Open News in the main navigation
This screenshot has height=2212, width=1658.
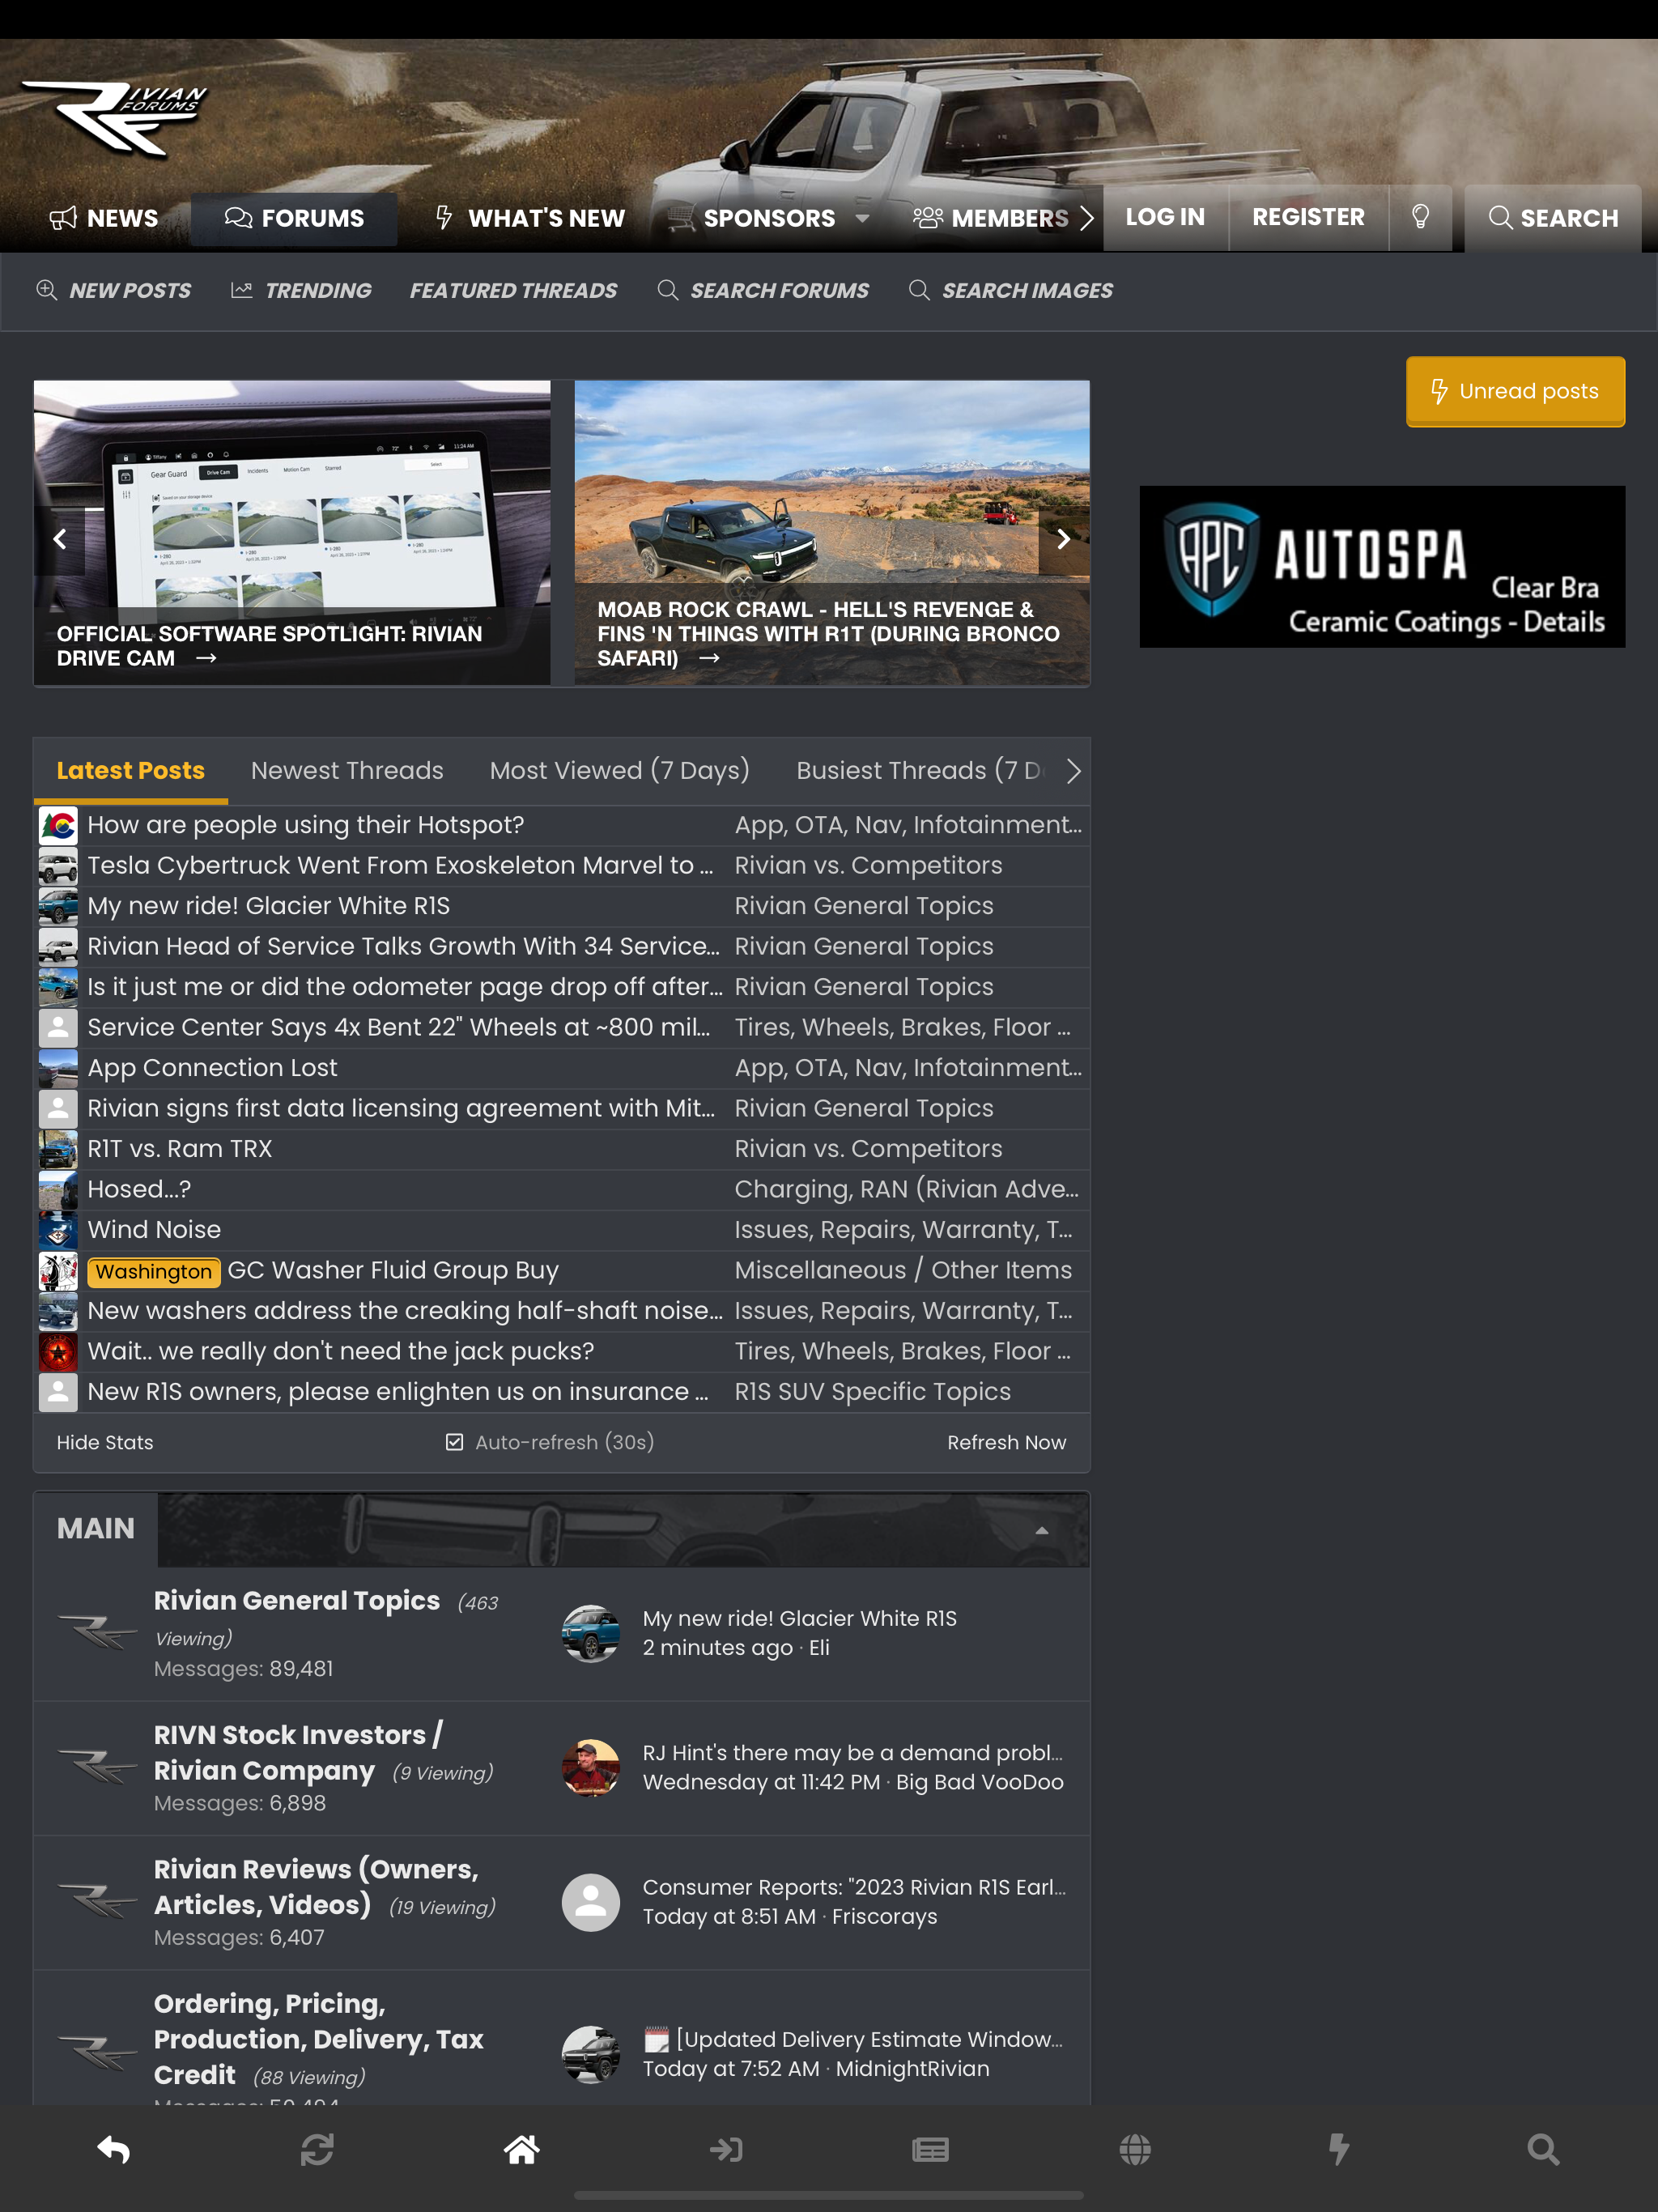[104, 218]
